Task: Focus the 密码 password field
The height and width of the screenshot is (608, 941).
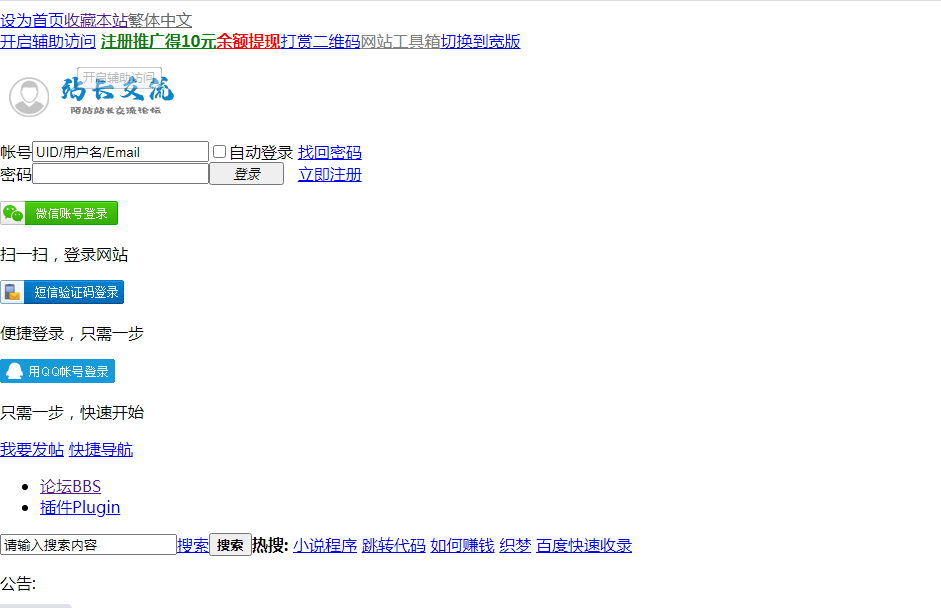Action: (x=121, y=174)
